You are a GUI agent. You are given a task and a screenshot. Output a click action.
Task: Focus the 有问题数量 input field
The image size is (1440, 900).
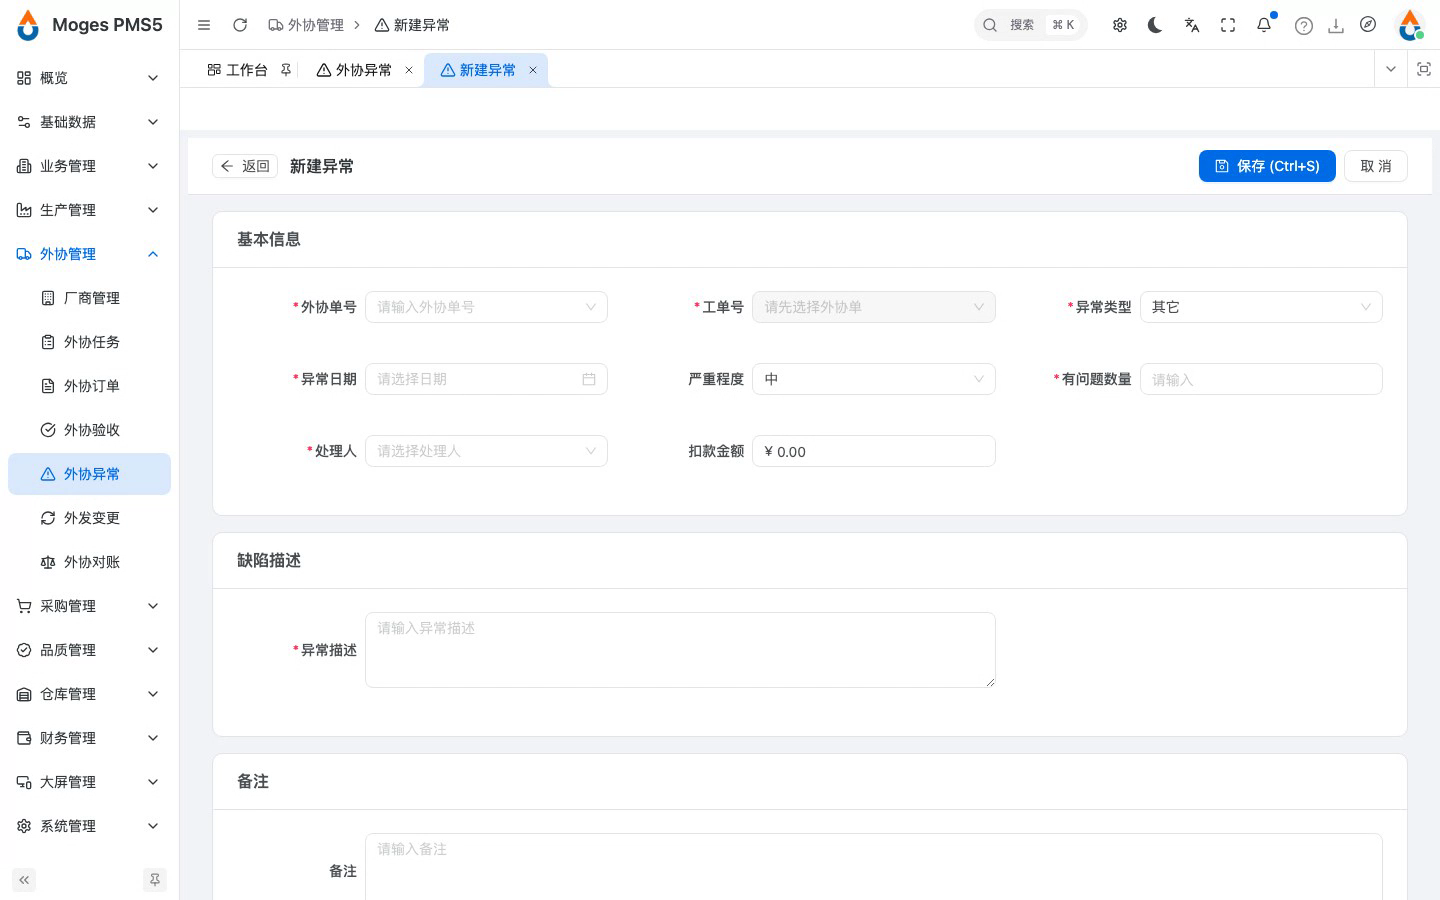click(x=1261, y=379)
